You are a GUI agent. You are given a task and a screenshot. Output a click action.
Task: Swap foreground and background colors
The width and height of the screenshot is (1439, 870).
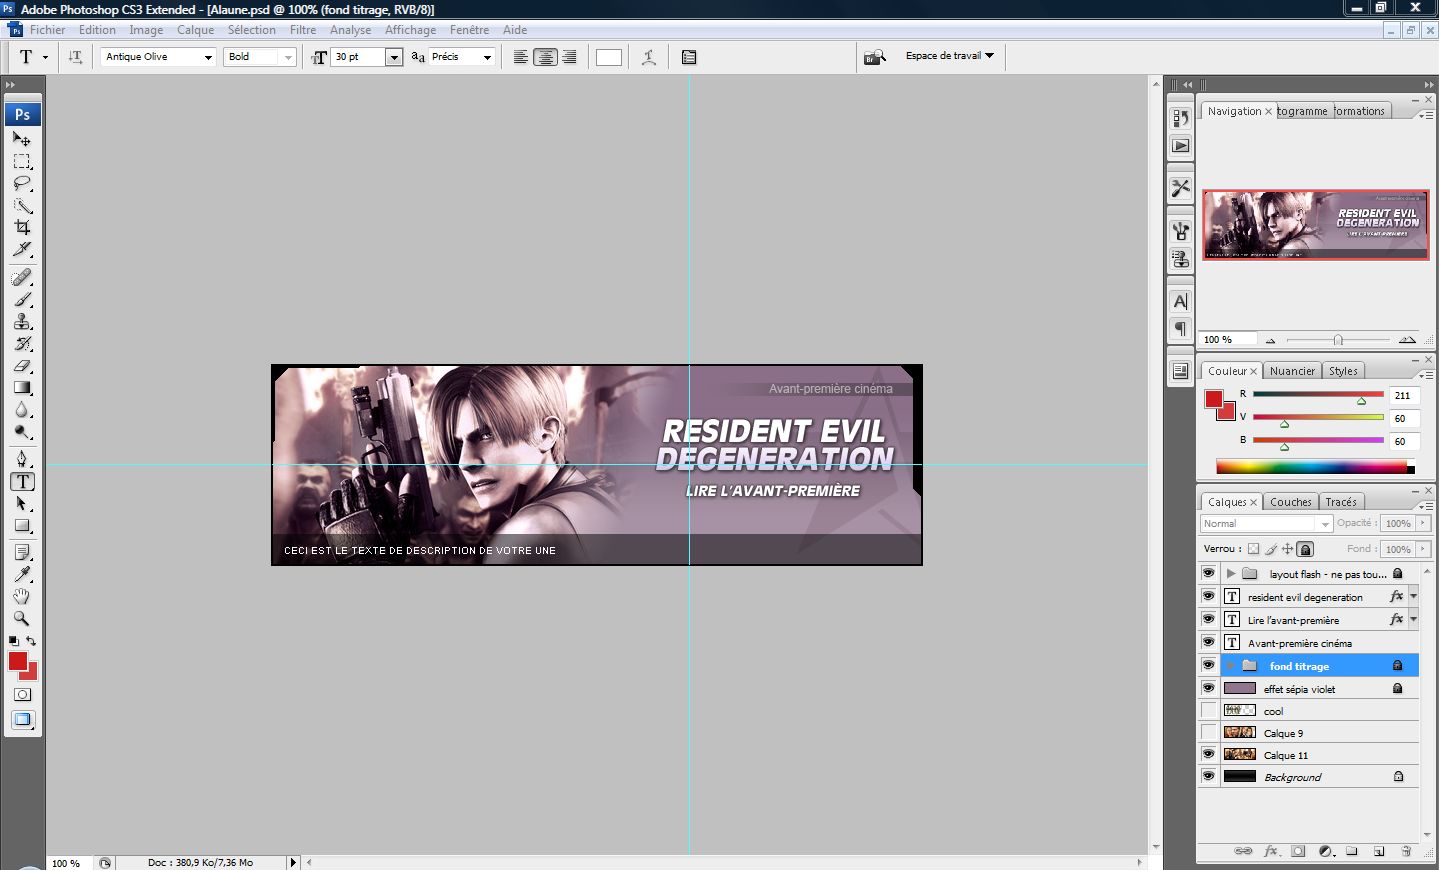(x=31, y=641)
